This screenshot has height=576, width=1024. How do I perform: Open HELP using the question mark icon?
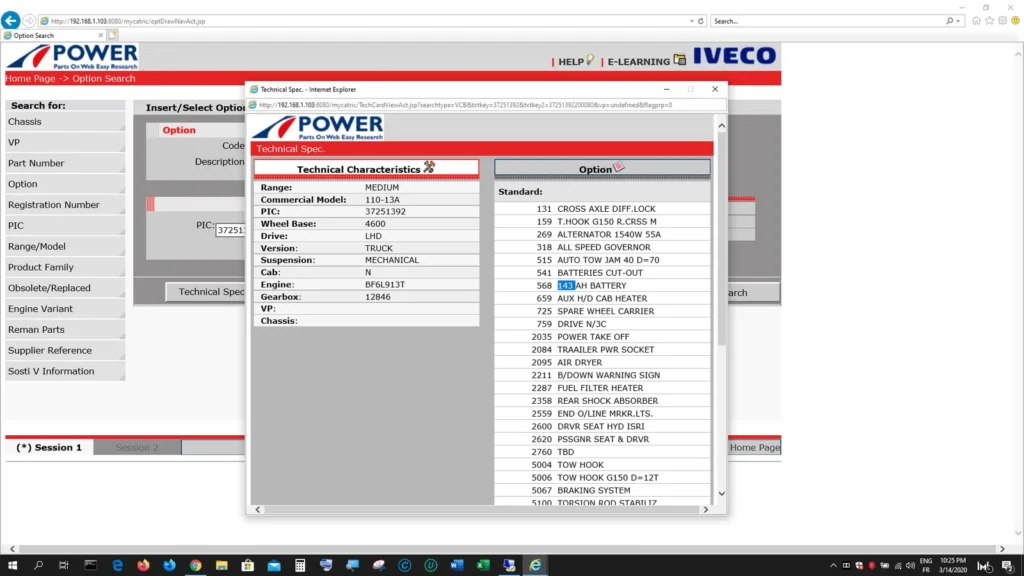click(x=591, y=60)
